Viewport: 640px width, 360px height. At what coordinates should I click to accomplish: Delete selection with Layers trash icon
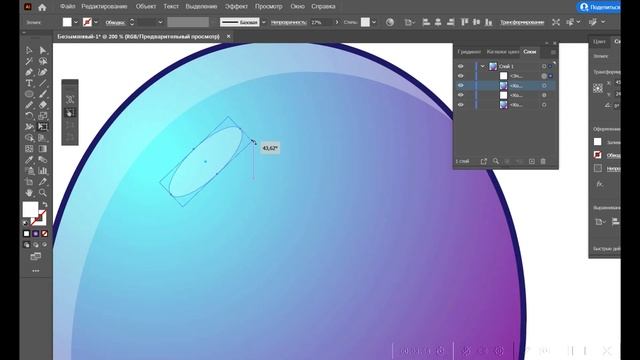point(543,161)
